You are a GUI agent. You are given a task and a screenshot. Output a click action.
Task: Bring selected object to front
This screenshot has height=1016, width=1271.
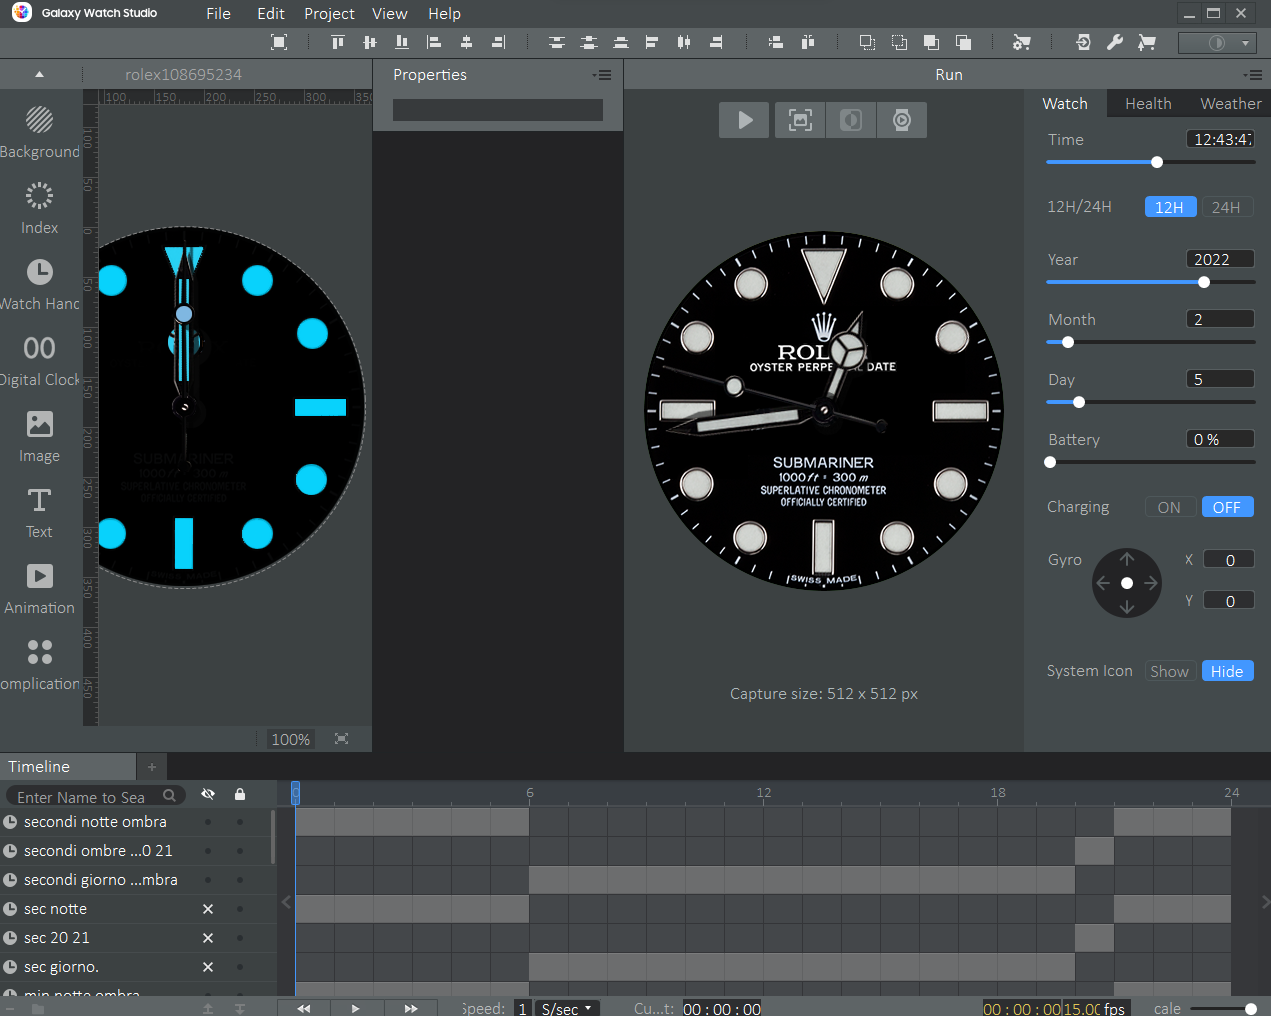pos(931,42)
